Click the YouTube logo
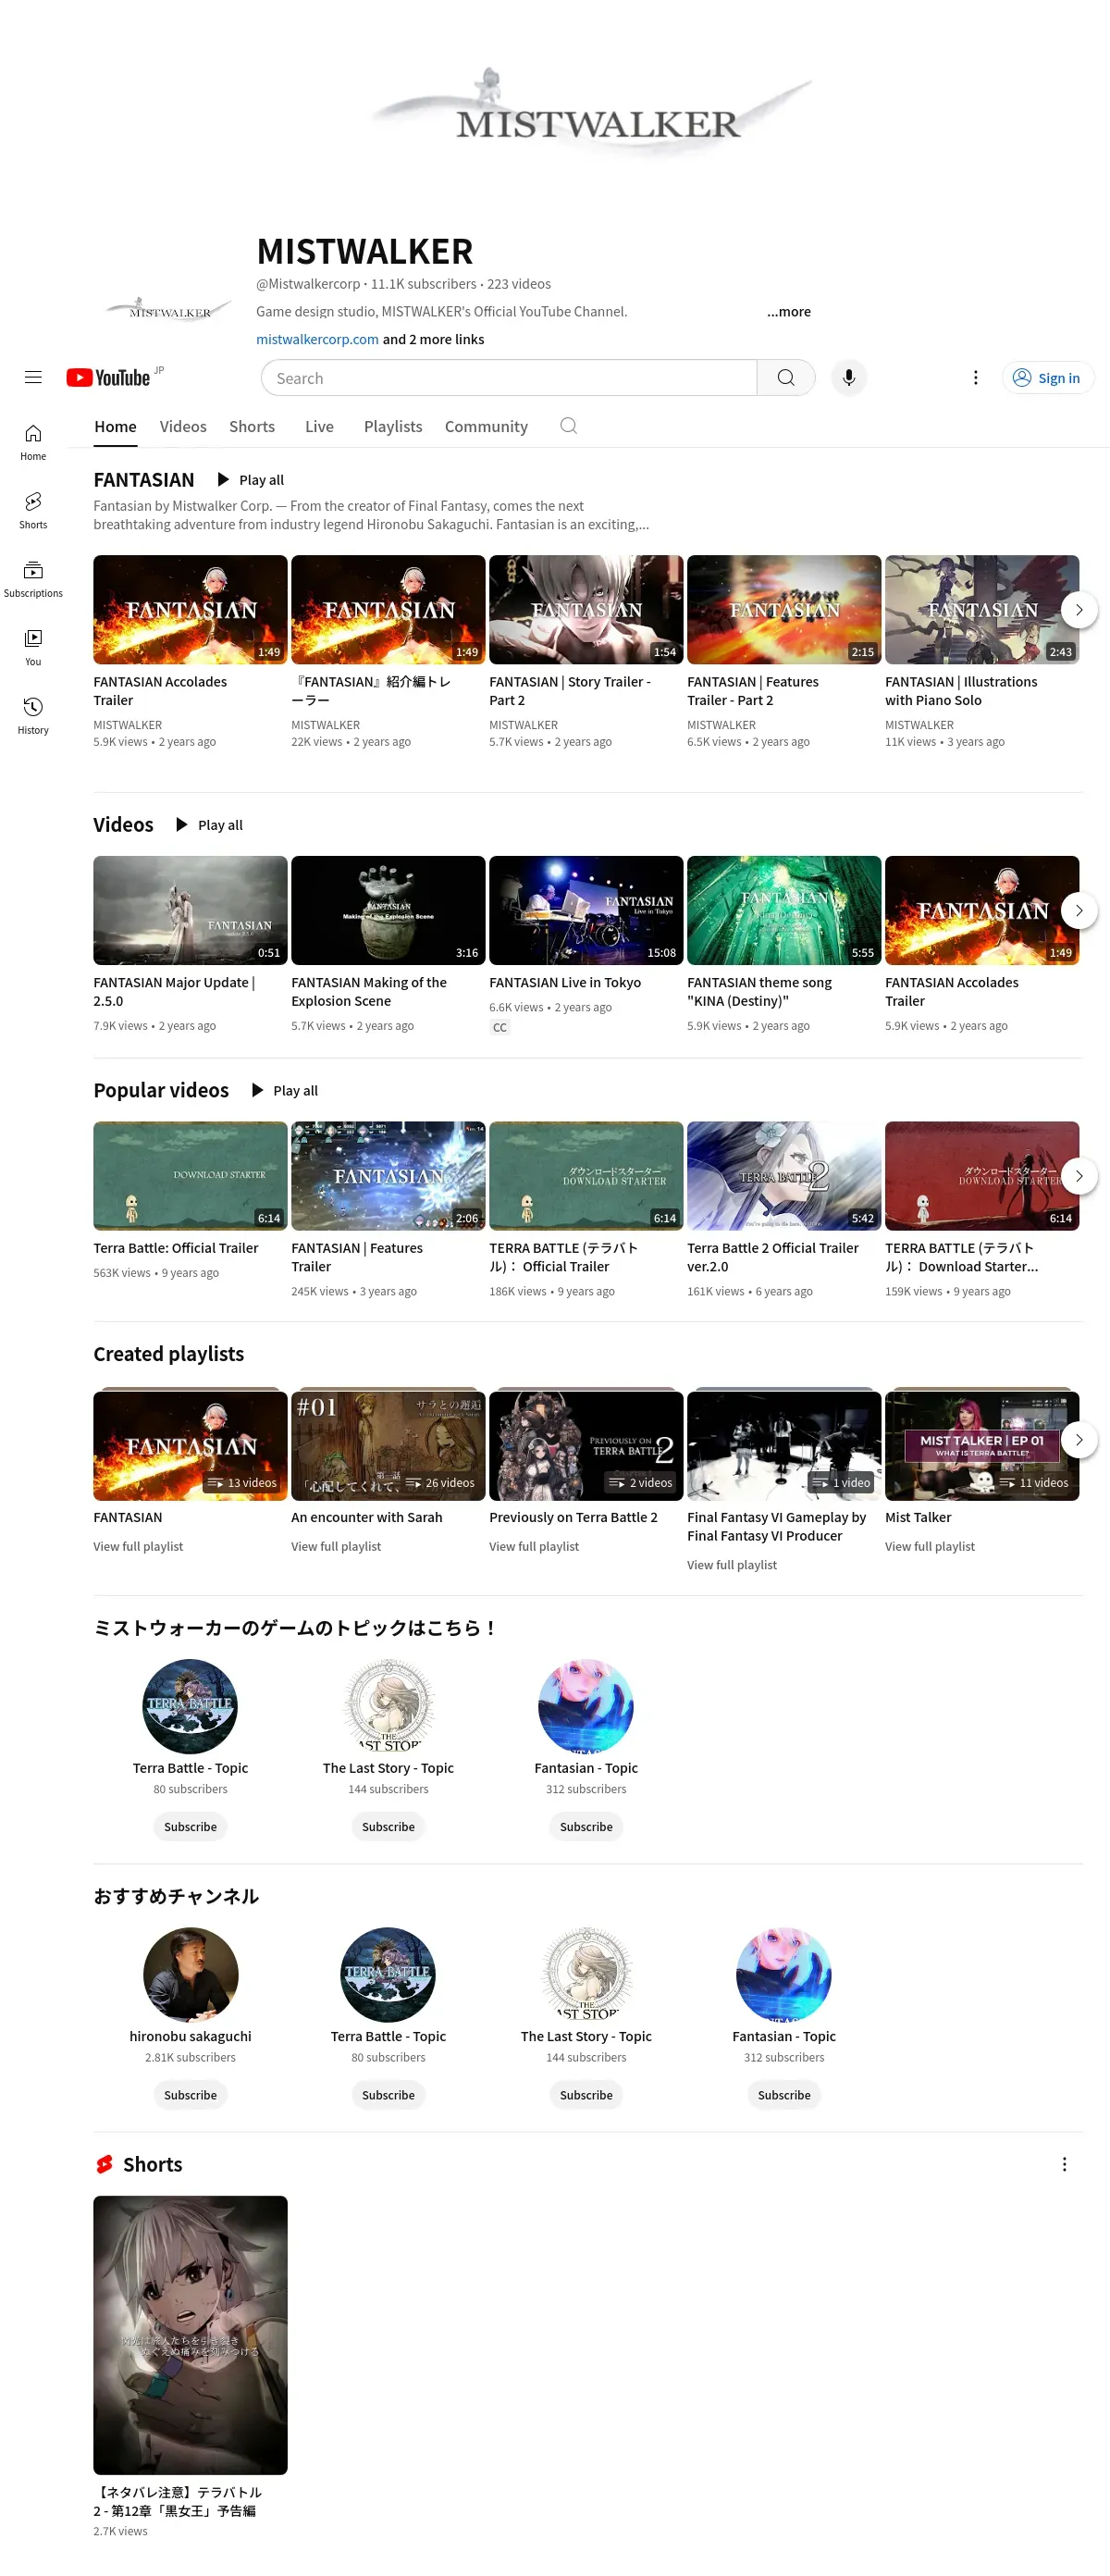This screenshot has height=2576, width=1110. click(x=108, y=377)
